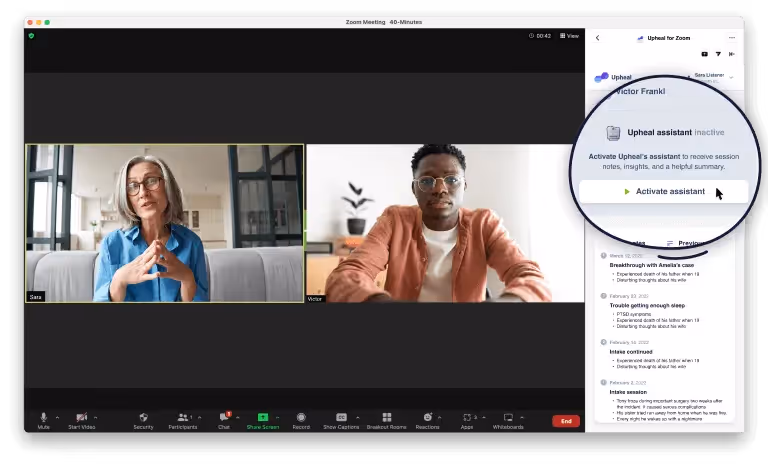Screen dimensions: 768x464
Task: Expand share options arrow beside Share Screen
Action: [x=277, y=417]
